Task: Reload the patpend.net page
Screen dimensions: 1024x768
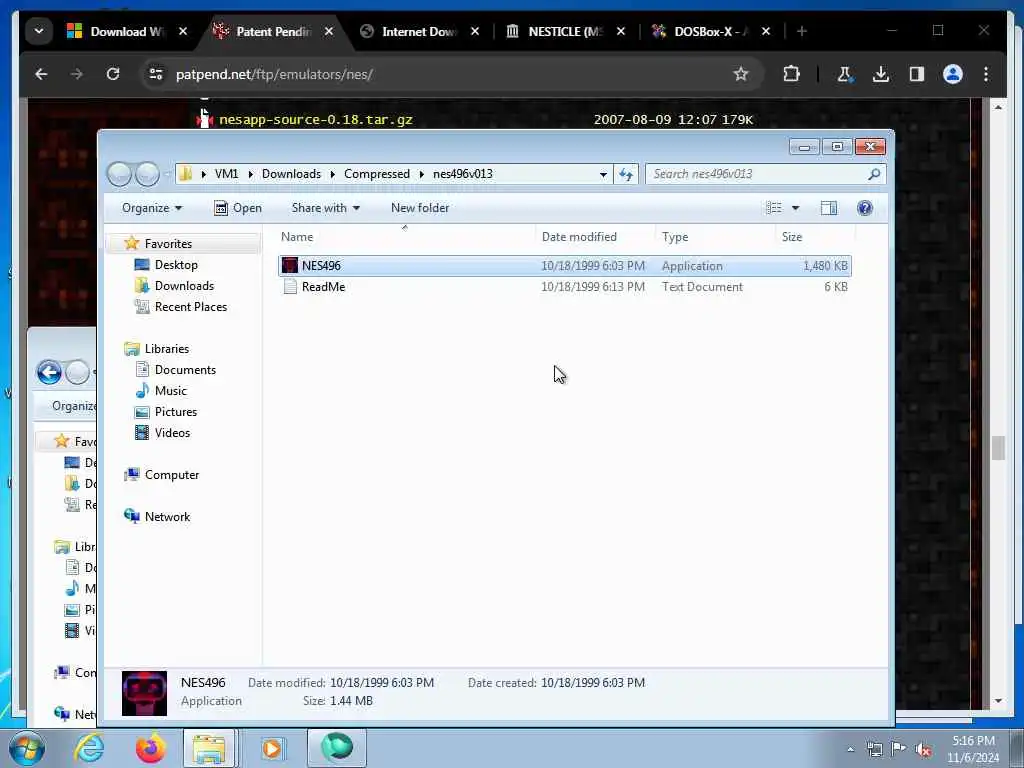Action: pos(113,74)
